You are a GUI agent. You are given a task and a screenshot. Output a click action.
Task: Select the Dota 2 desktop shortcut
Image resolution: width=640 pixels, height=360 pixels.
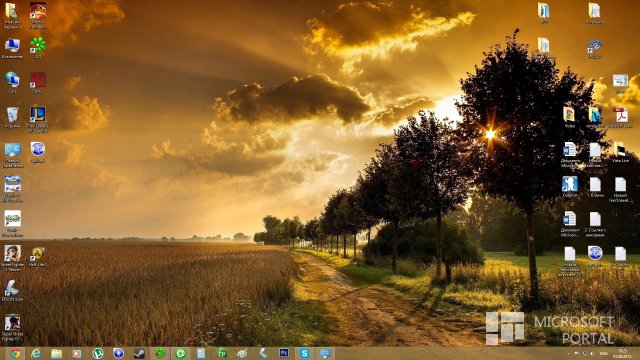click(x=38, y=83)
